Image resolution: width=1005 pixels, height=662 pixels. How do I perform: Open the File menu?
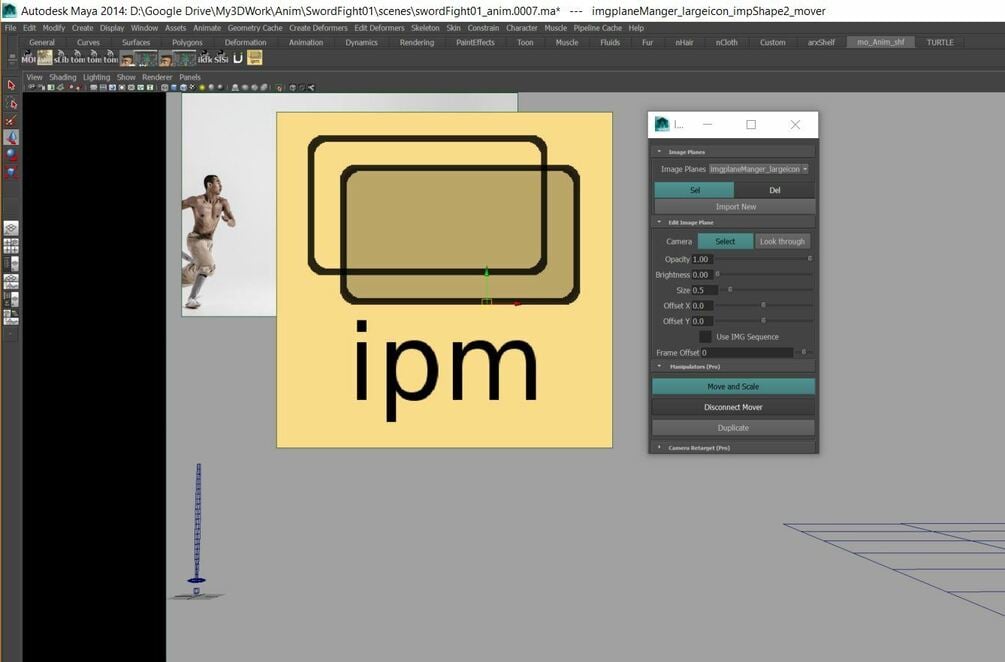coord(10,28)
